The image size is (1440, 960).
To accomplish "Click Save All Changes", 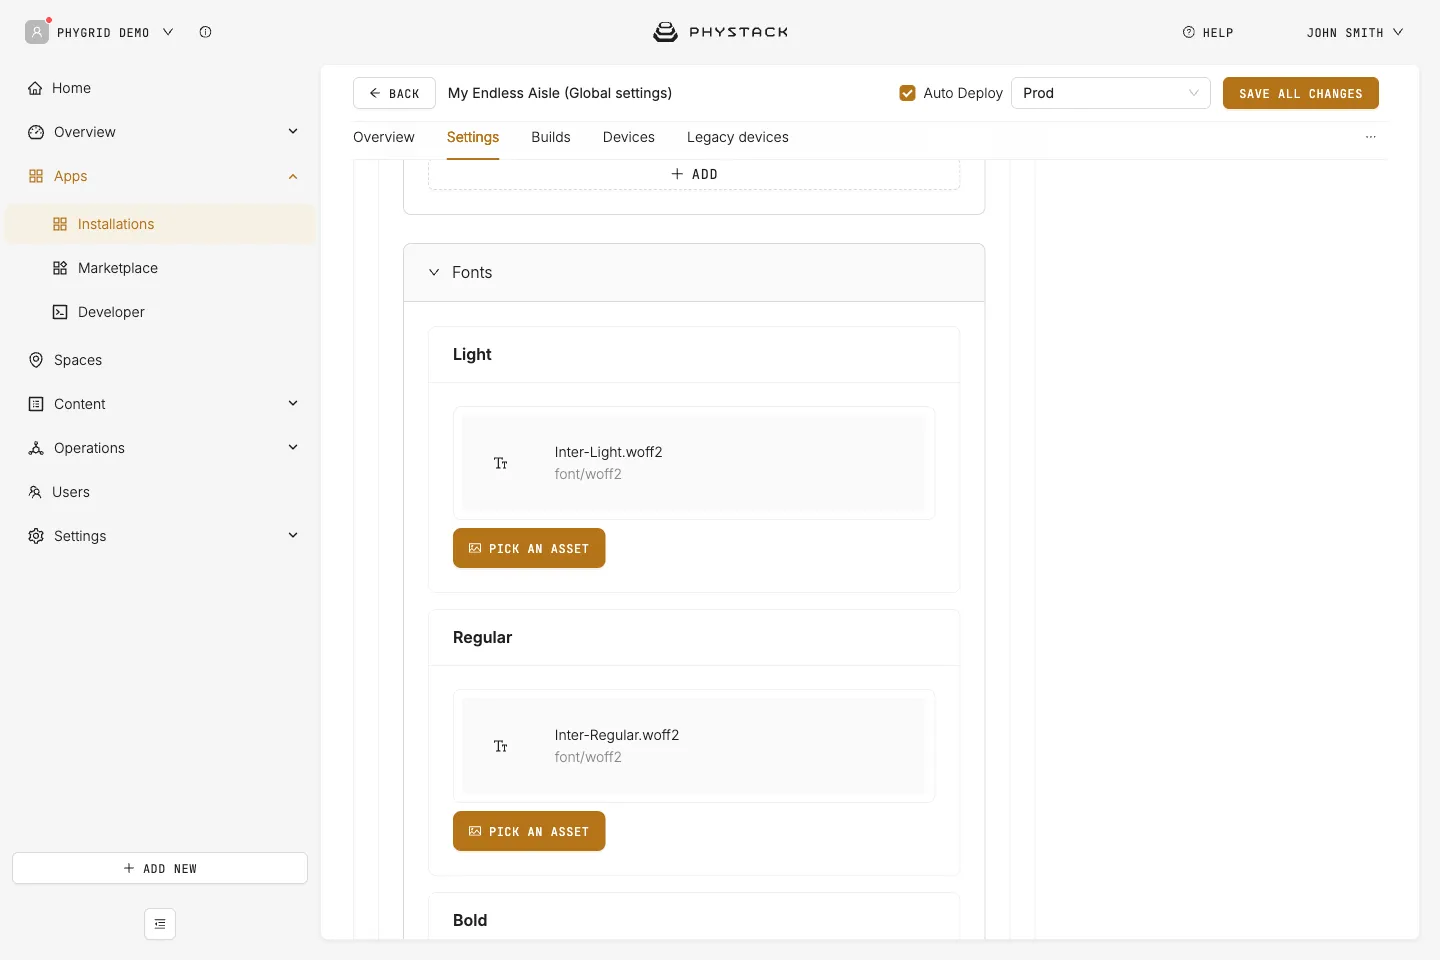I will pyautogui.click(x=1301, y=93).
